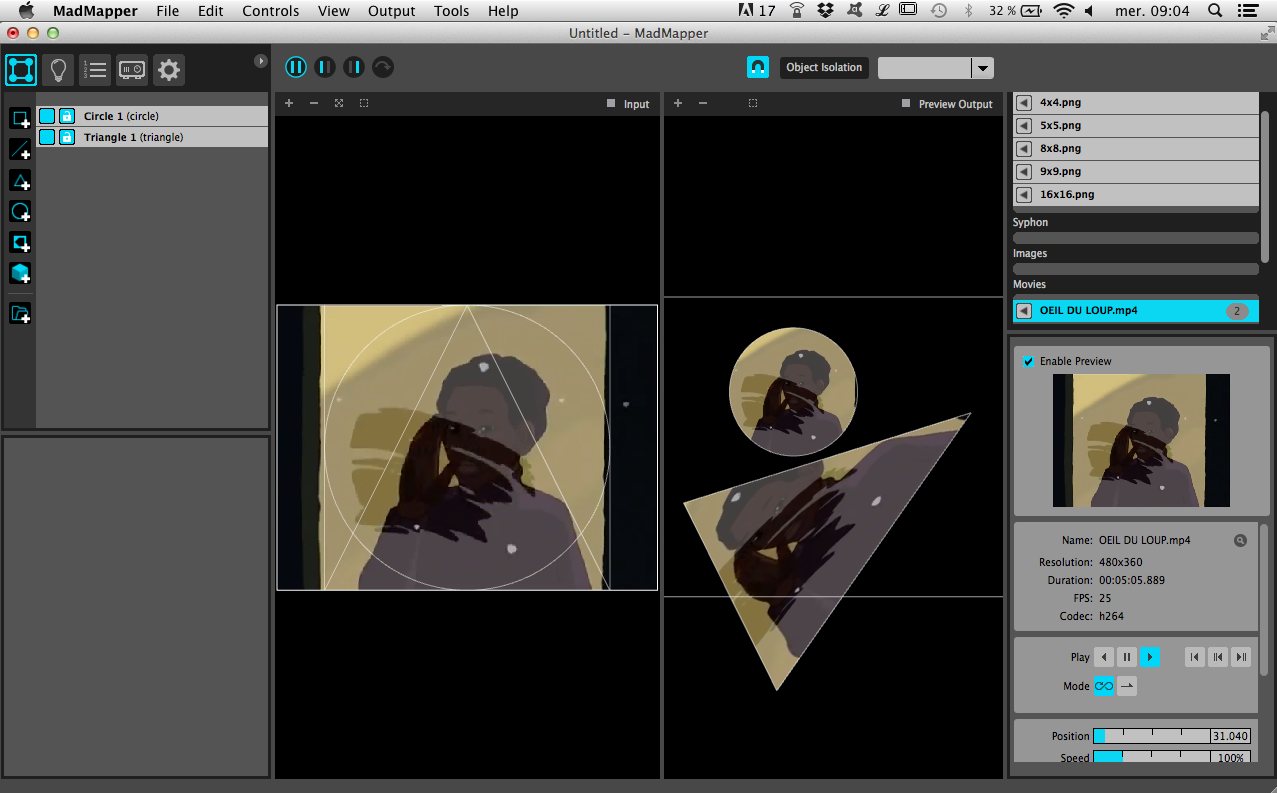The width and height of the screenshot is (1277, 793).
Task: Click the Object Isolation button
Action: [x=823, y=68]
